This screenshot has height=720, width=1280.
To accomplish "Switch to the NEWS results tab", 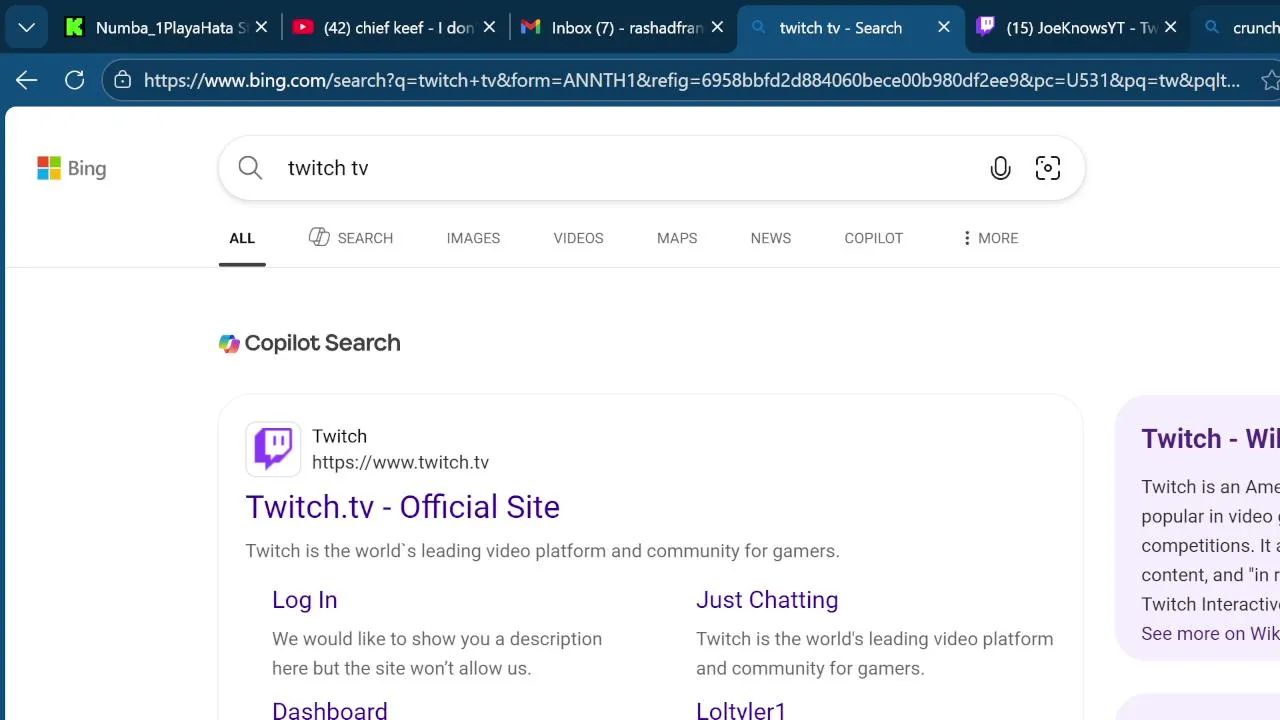I will pos(771,238).
